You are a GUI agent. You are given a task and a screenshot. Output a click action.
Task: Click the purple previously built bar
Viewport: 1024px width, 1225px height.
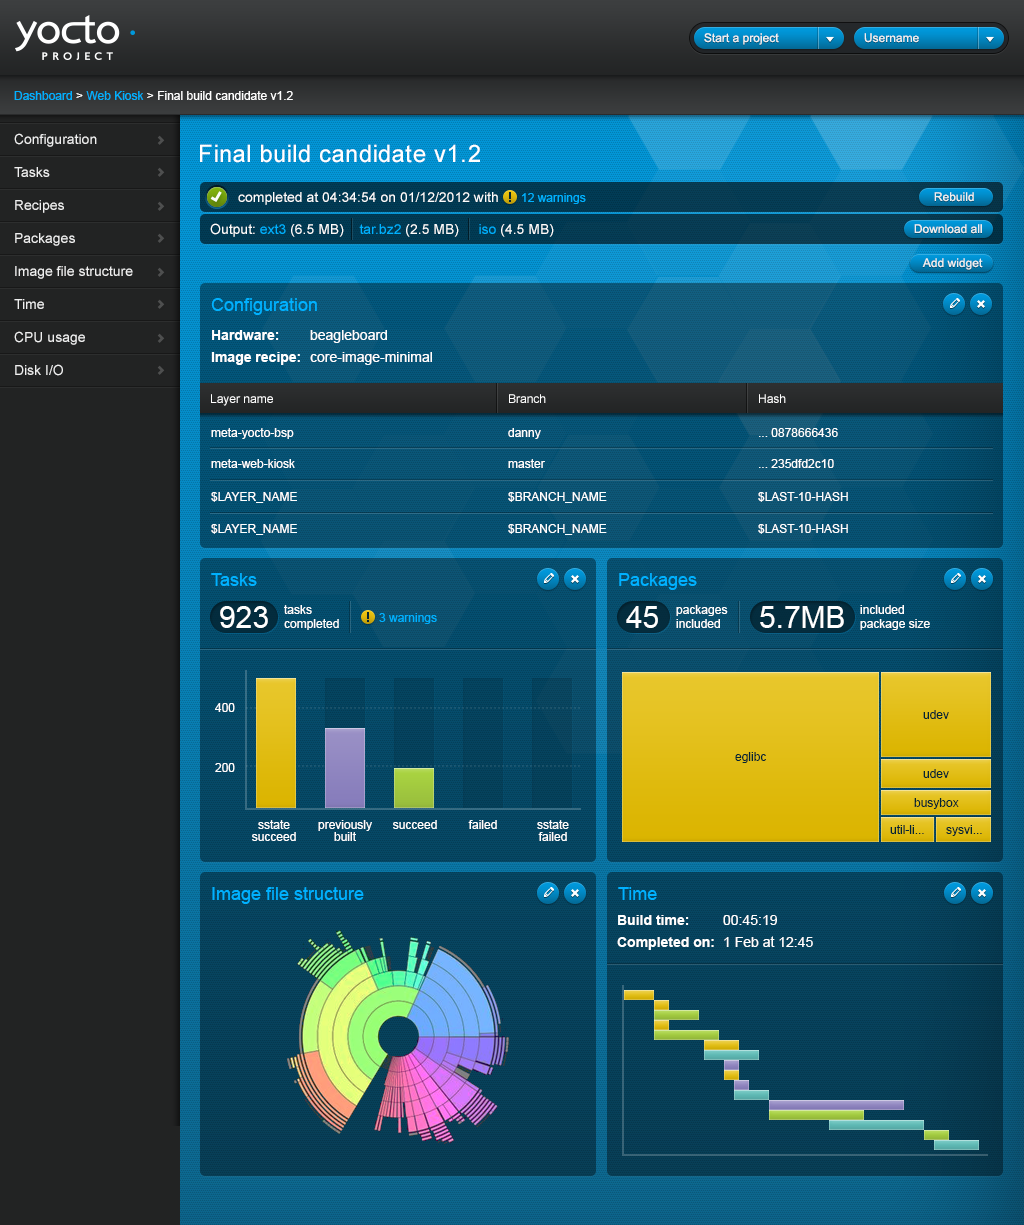coord(345,767)
